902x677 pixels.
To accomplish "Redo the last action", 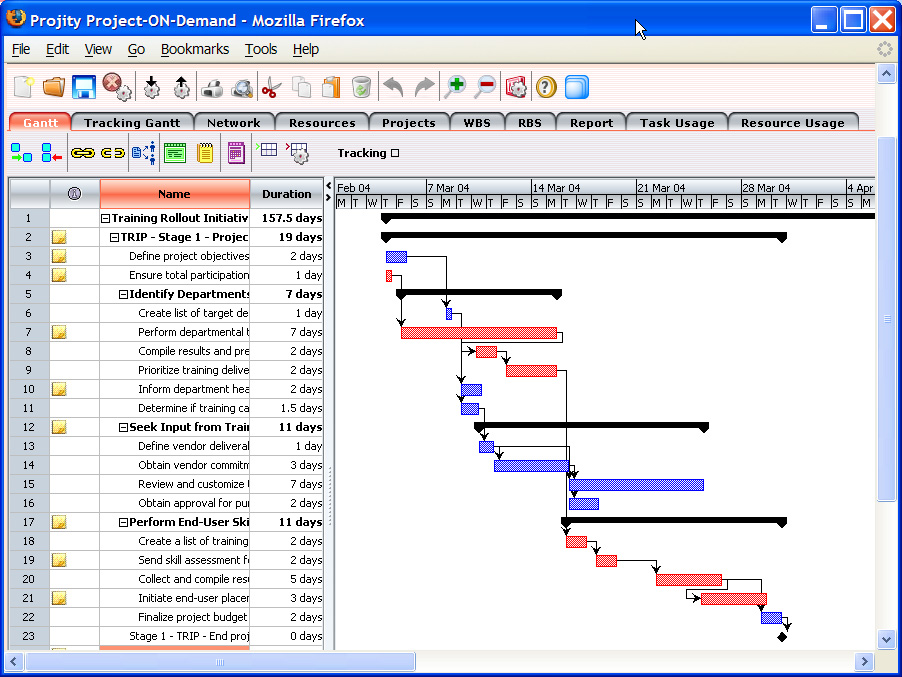I will [x=425, y=87].
